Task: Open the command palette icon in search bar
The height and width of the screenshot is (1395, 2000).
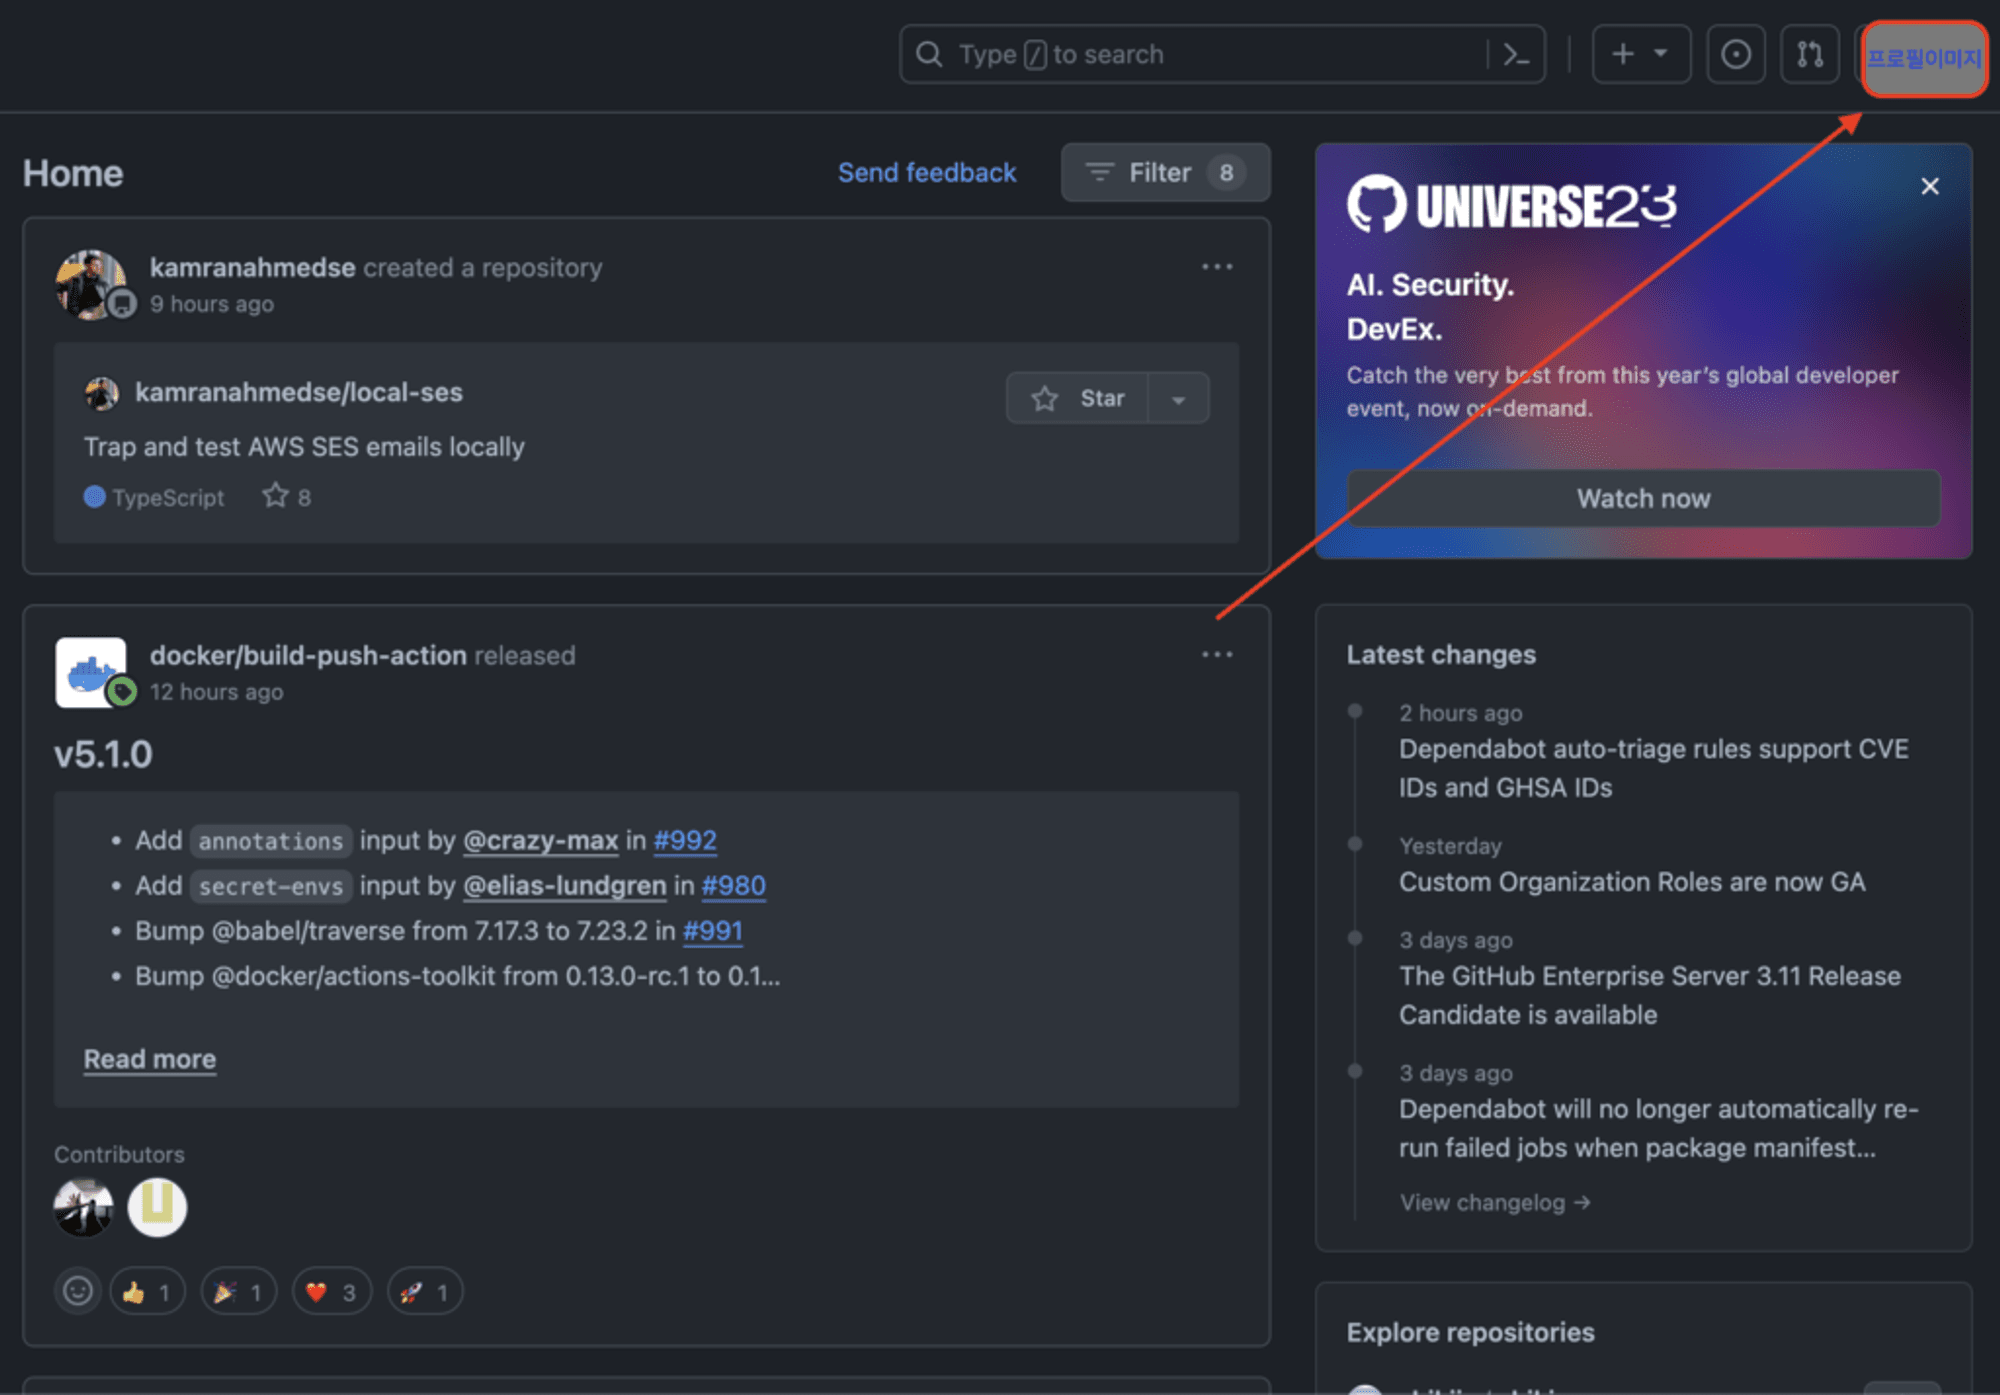Action: click(x=1516, y=55)
